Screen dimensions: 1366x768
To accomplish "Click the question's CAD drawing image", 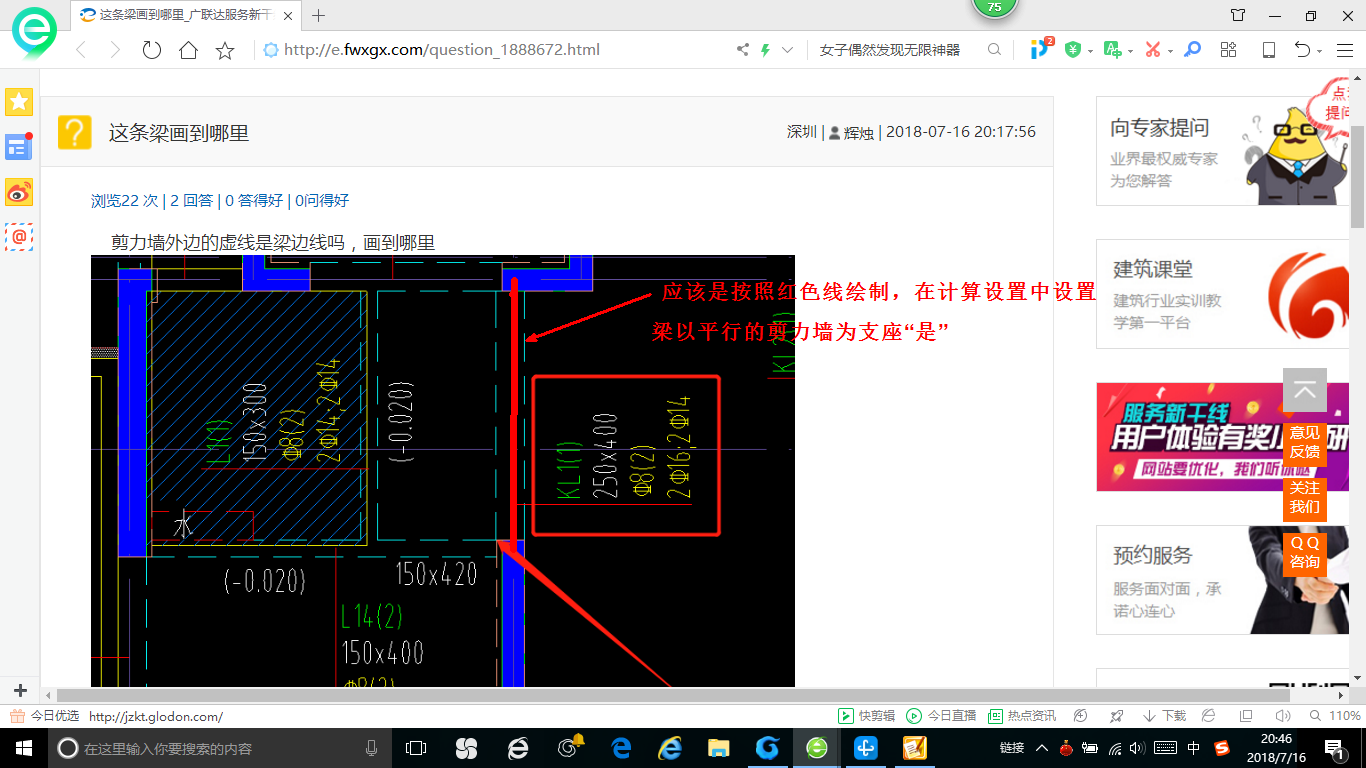I will click(443, 471).
